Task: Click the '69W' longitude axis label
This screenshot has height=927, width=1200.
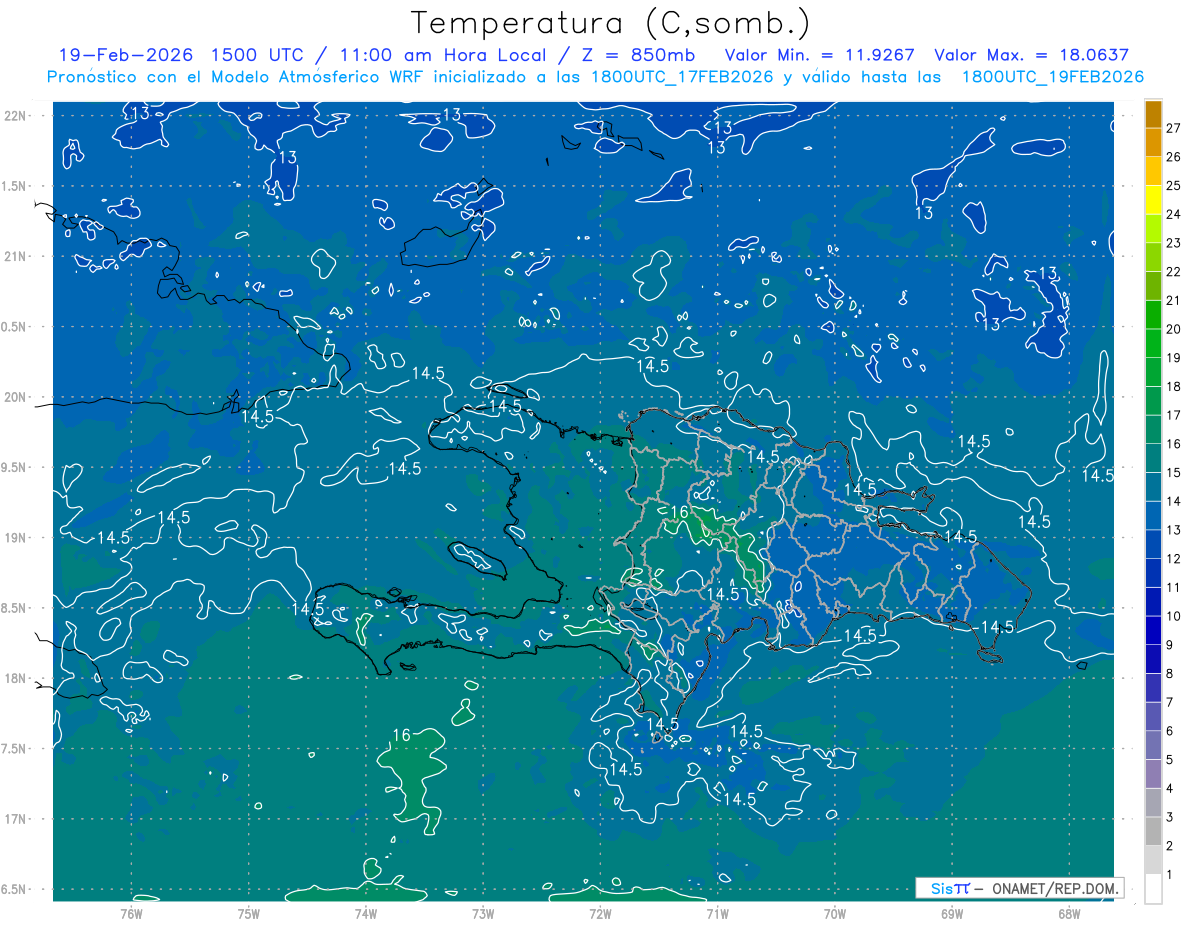Action: click(x=952, y=914)
